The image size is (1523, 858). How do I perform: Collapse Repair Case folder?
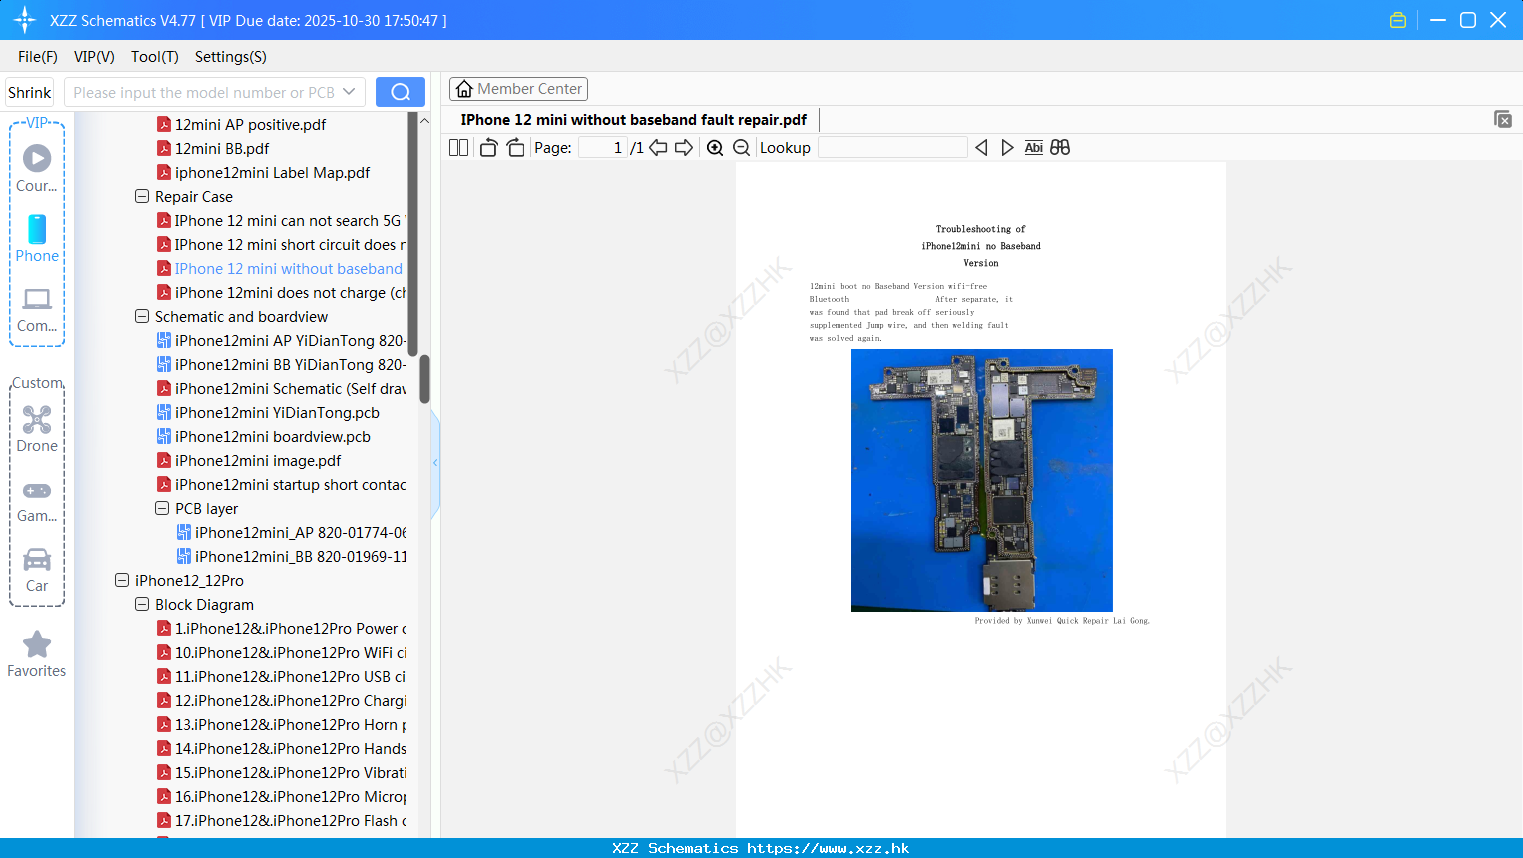(x=142, y=196)
